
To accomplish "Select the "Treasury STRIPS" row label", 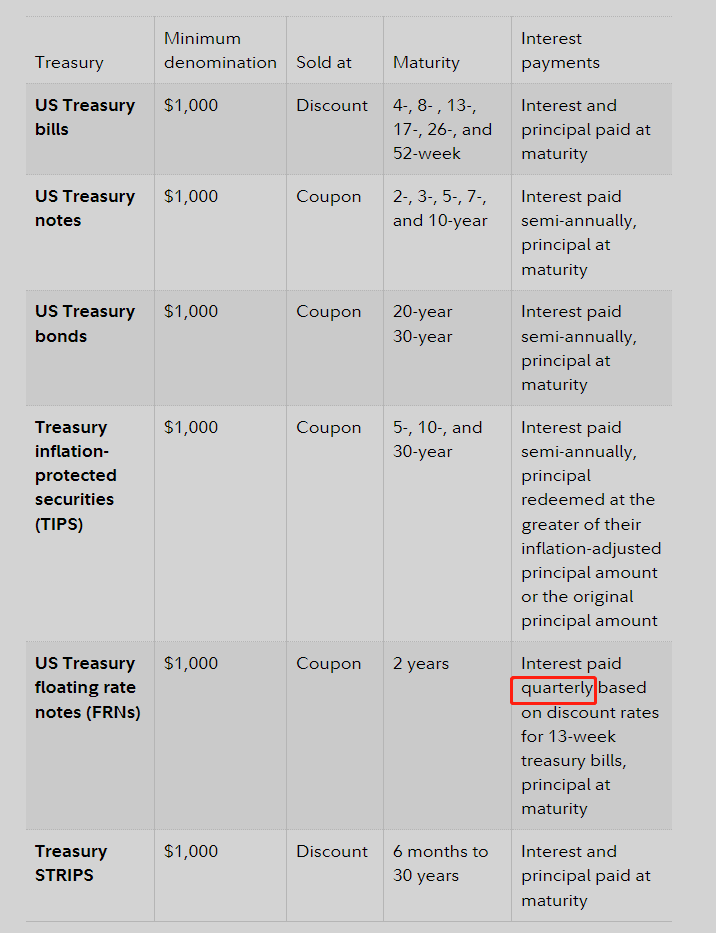I will coord(71,863).
